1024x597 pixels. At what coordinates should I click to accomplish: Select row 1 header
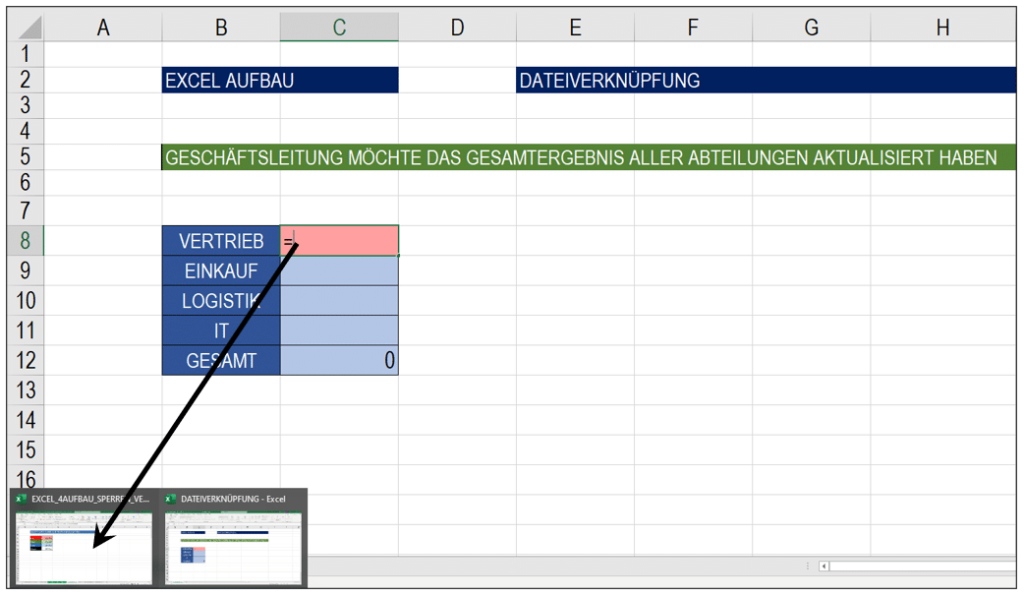click(x=25, y=54)
